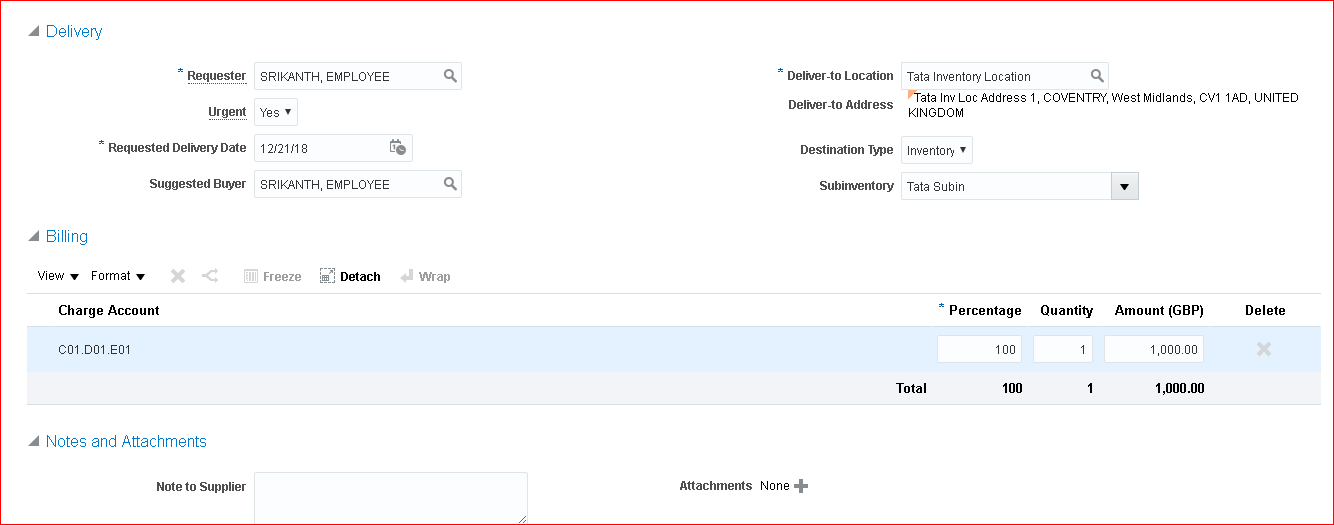
Task: Expand the Subinventory combo box
Action: (1124, 186)
